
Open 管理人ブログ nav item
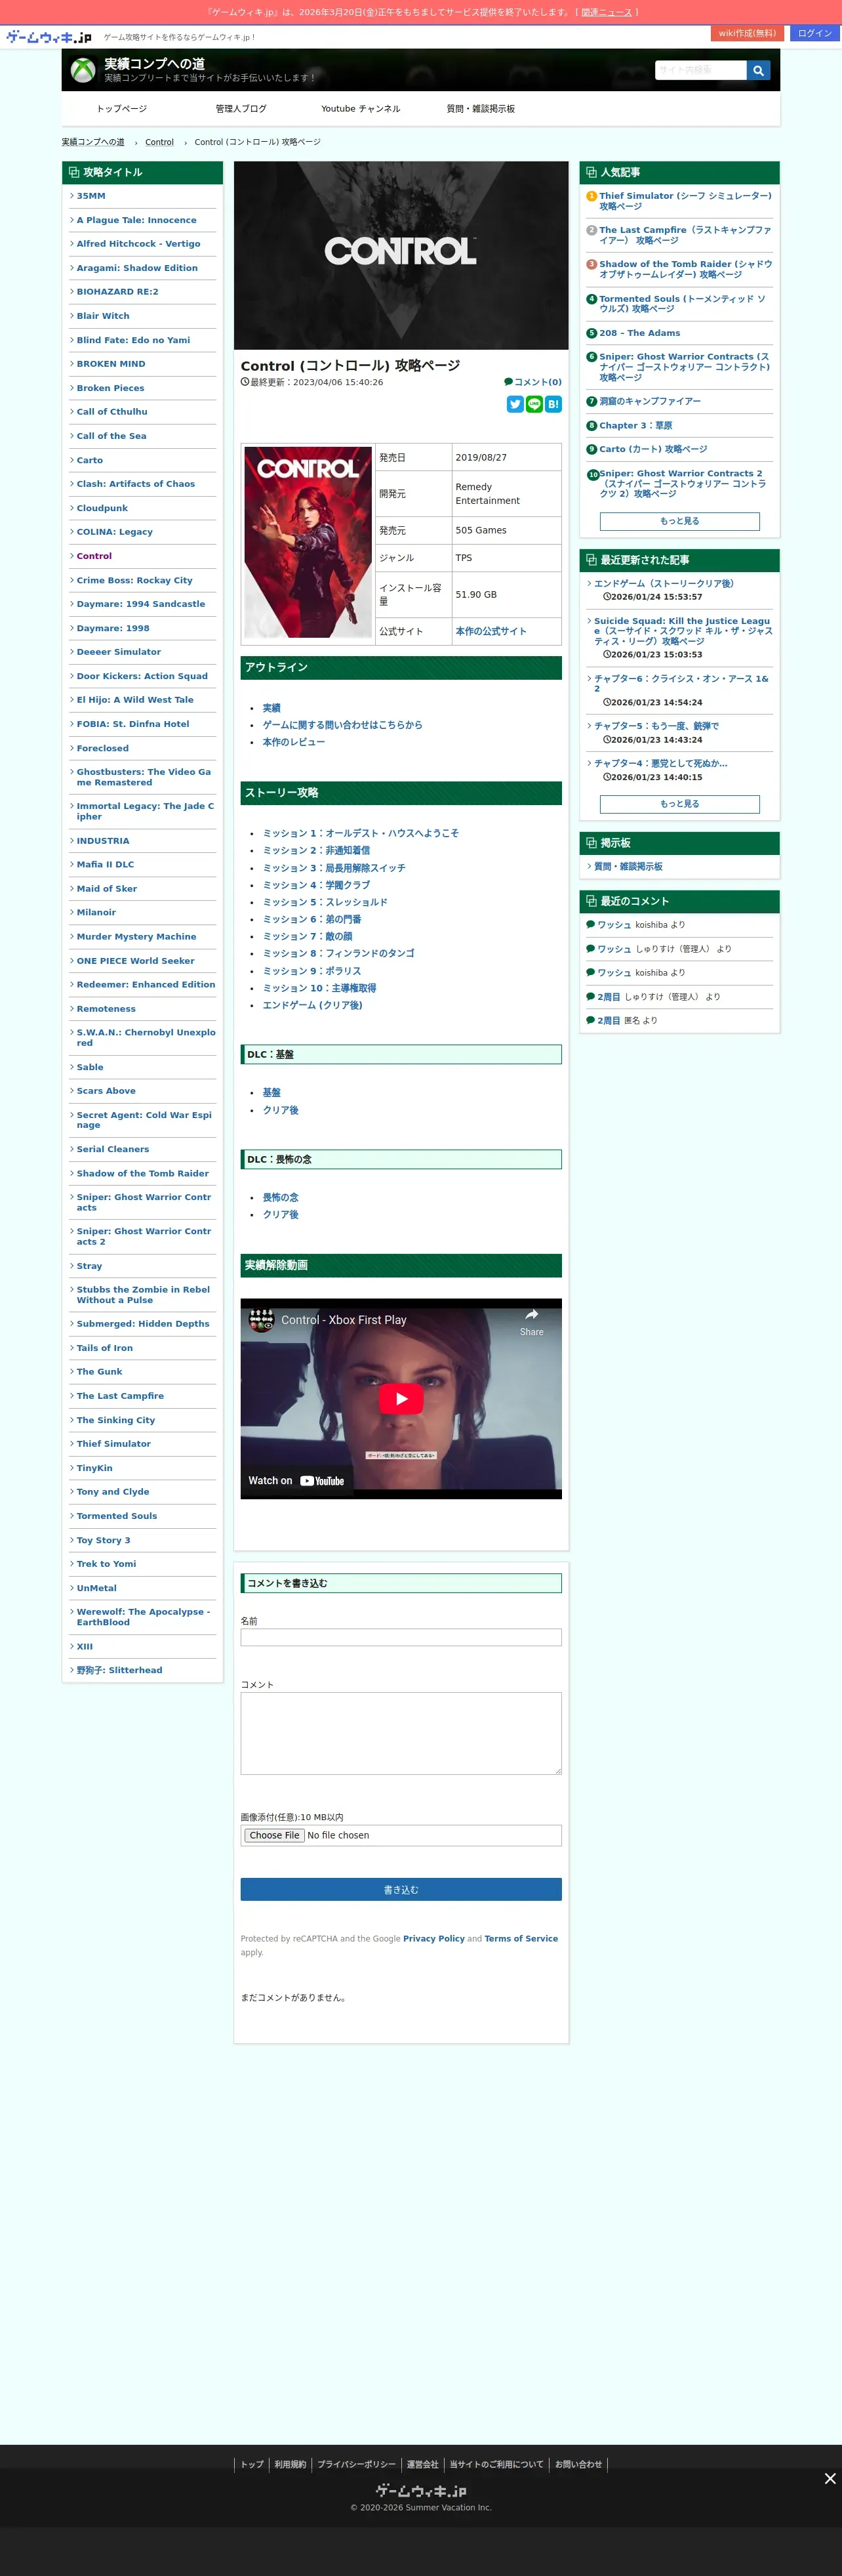(241, 109)
